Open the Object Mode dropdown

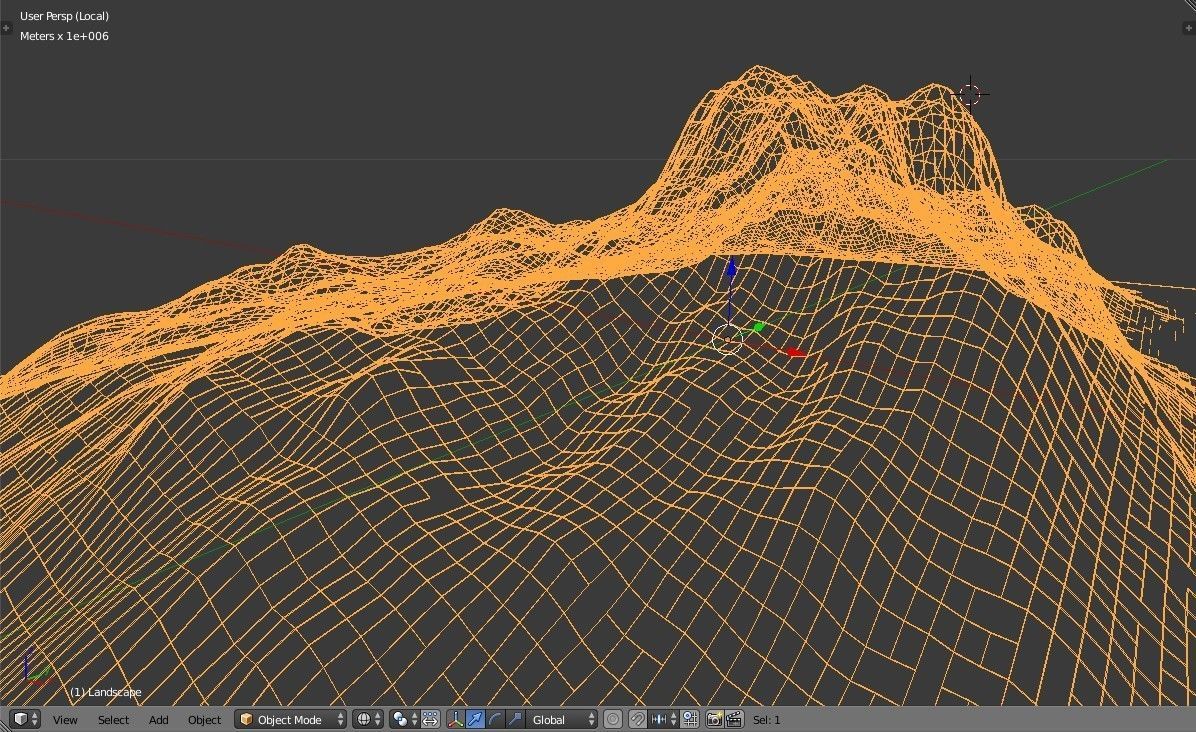click(x=291, y=719)
